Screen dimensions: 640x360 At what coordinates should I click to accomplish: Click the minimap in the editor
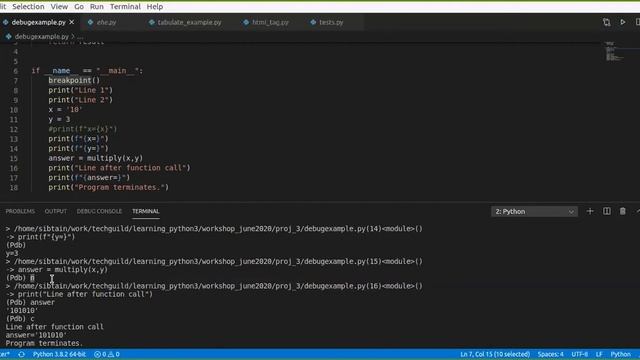click(614, 52)
